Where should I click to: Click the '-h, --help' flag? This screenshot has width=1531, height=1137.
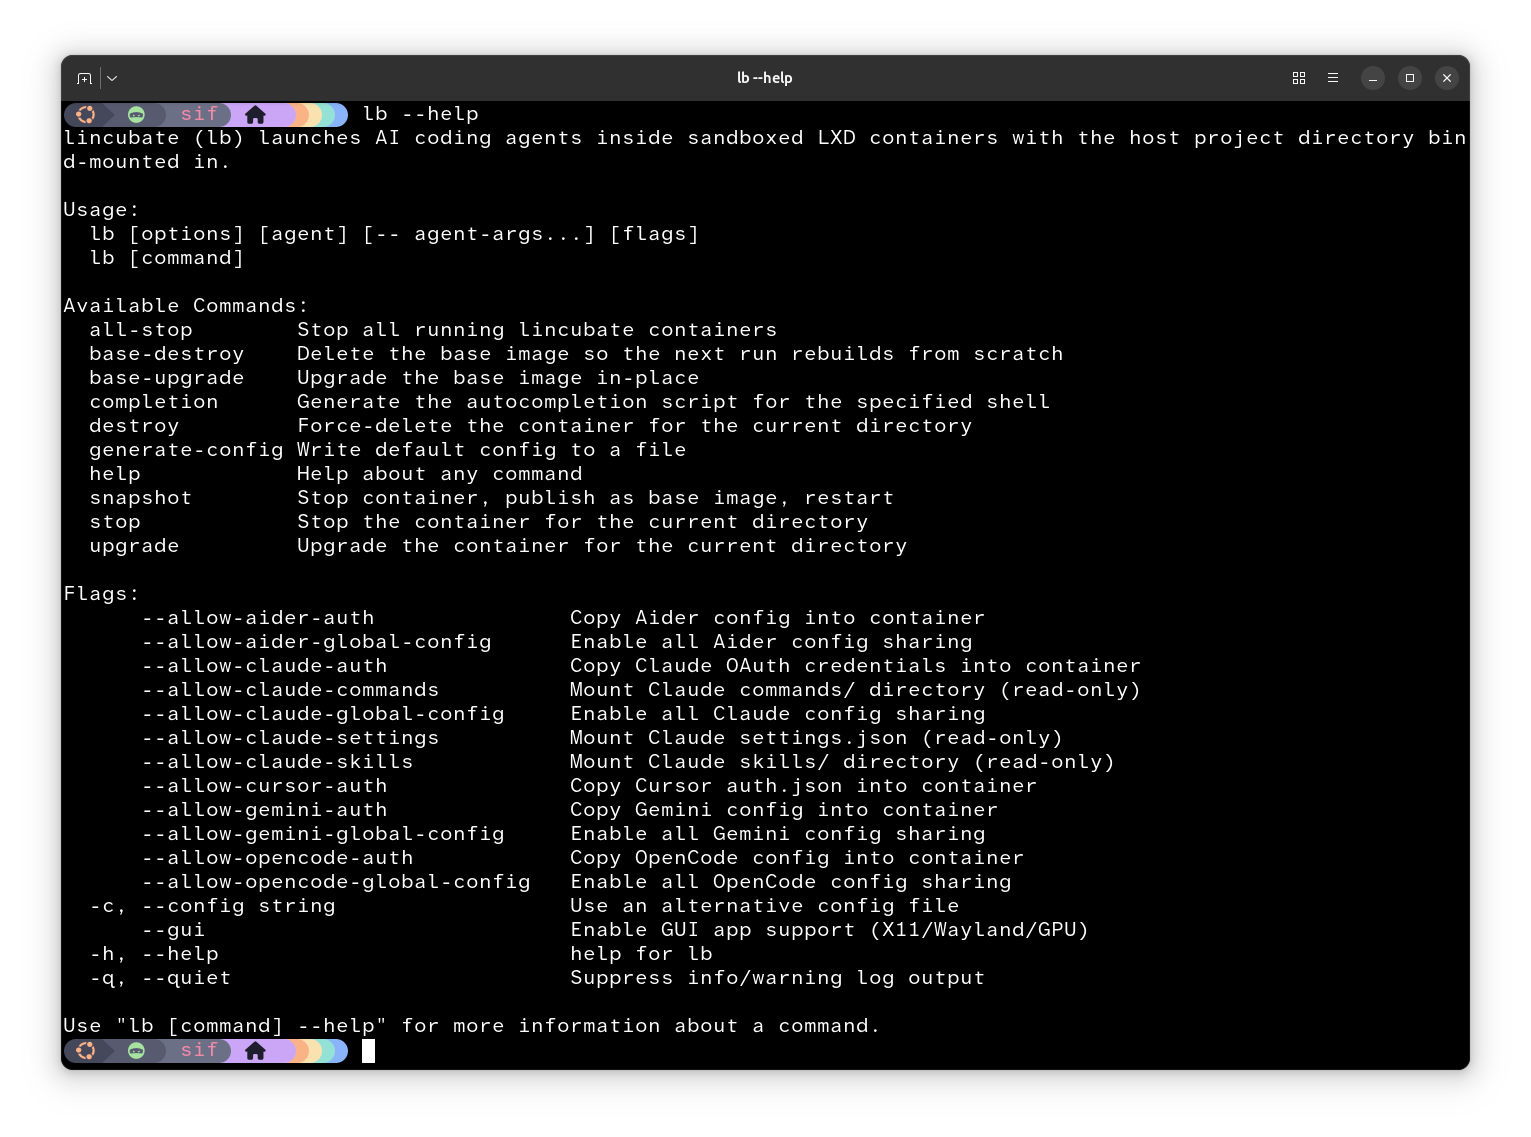pyautogui.click(x=154, y=954)
